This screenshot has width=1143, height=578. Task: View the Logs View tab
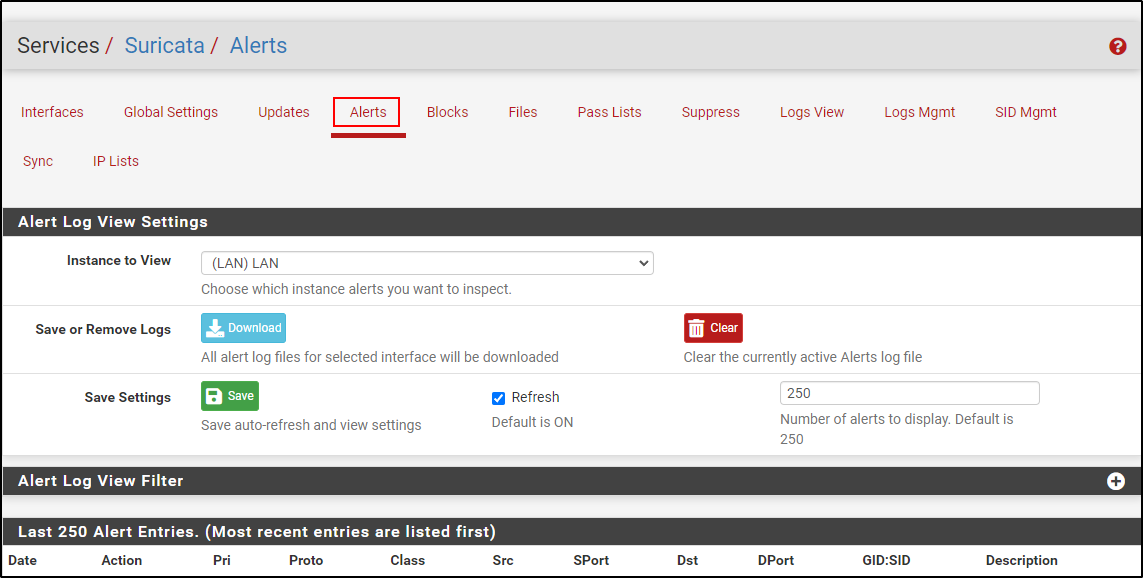[x=812, y=112]
